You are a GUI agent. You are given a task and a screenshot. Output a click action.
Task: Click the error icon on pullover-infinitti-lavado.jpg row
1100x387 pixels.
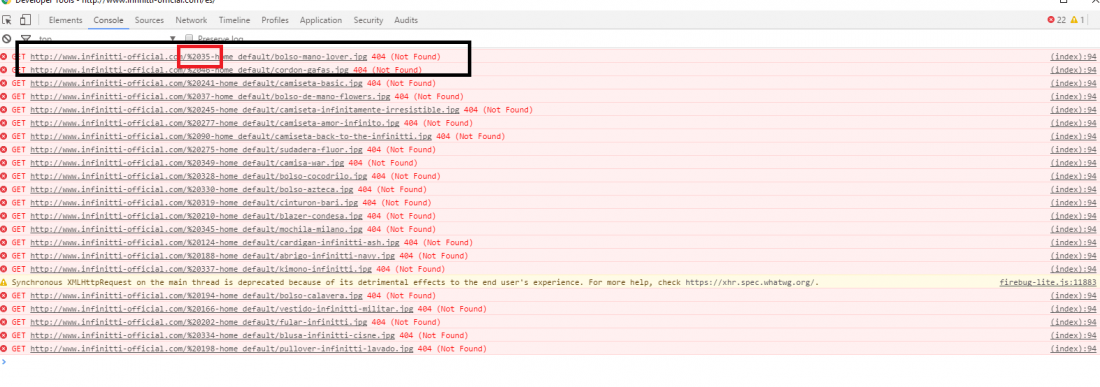tap(4, 349)
